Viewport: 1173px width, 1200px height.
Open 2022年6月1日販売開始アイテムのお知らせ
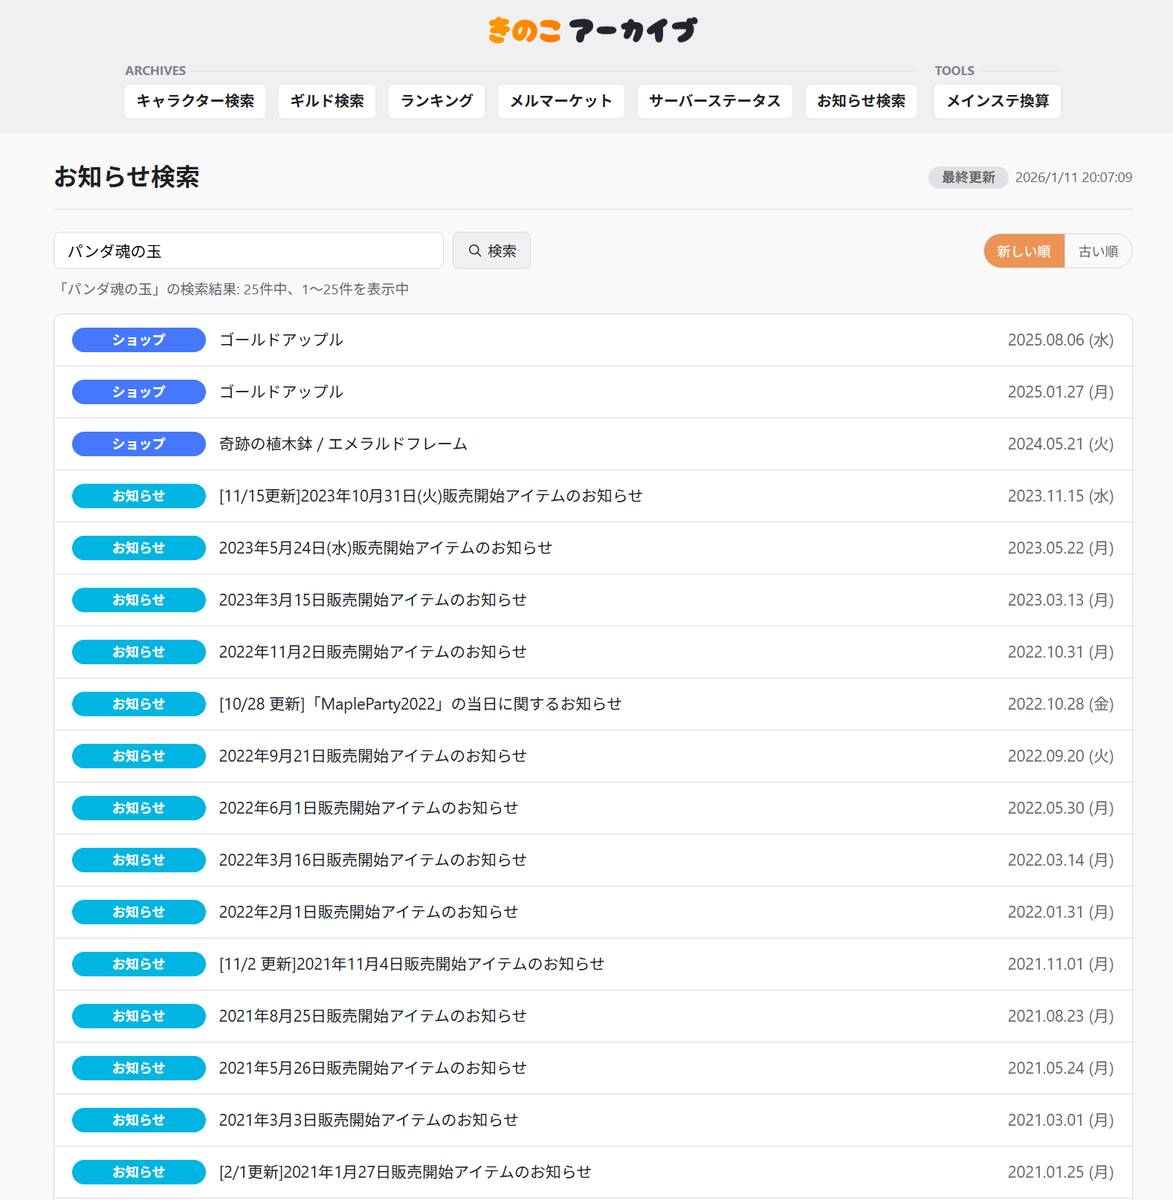(x=593, y=808)
